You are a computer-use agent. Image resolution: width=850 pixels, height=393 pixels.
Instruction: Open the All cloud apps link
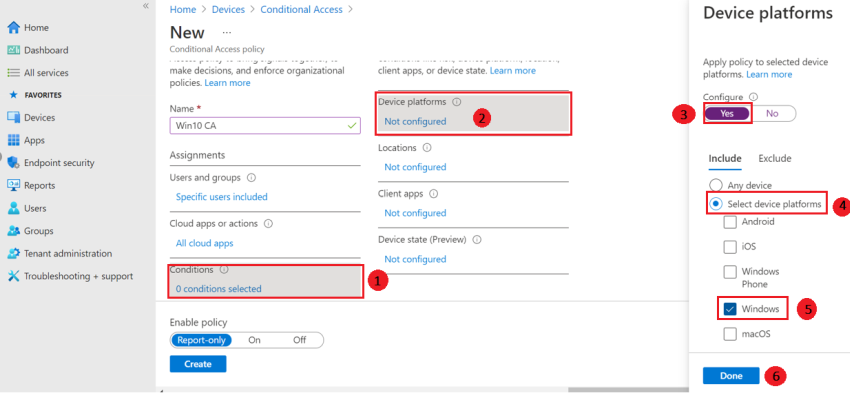pos(204,243)
